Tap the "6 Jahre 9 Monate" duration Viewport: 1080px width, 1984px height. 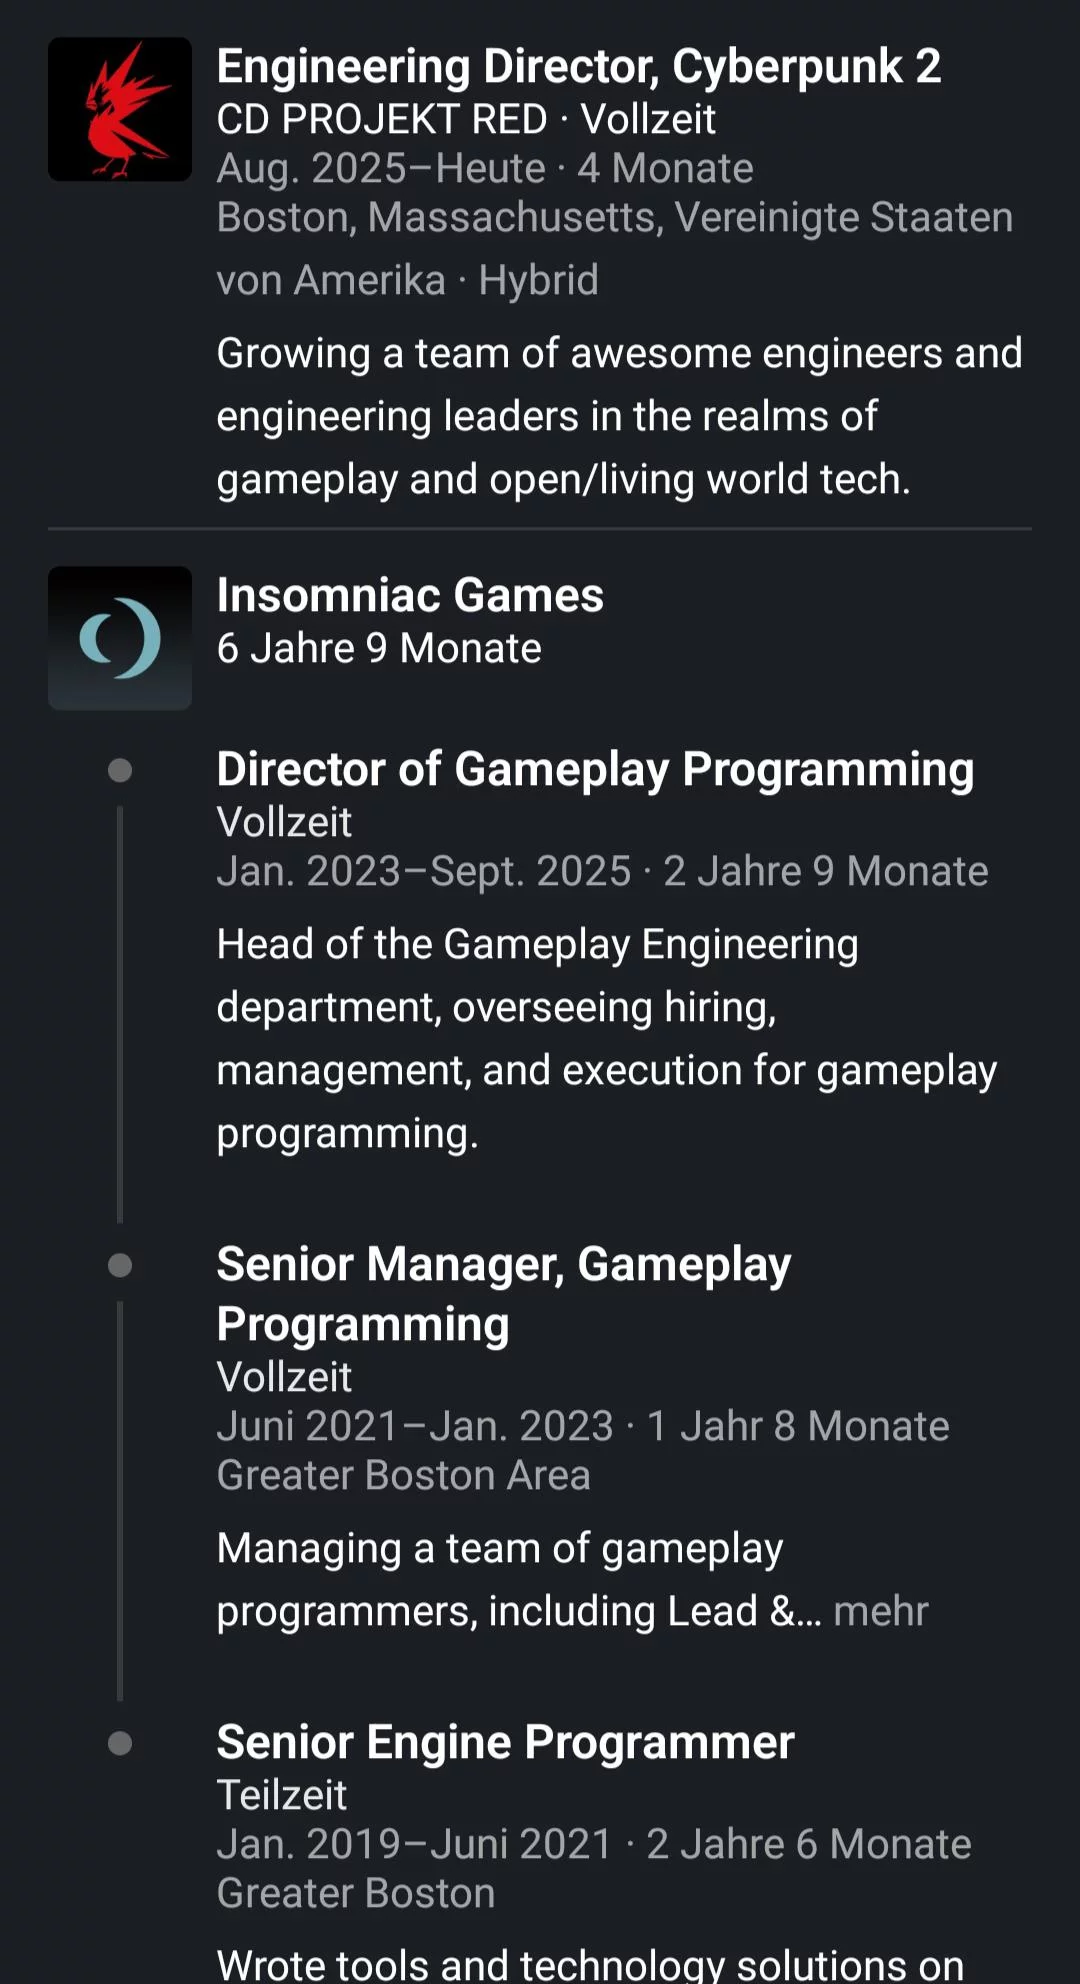379,649
